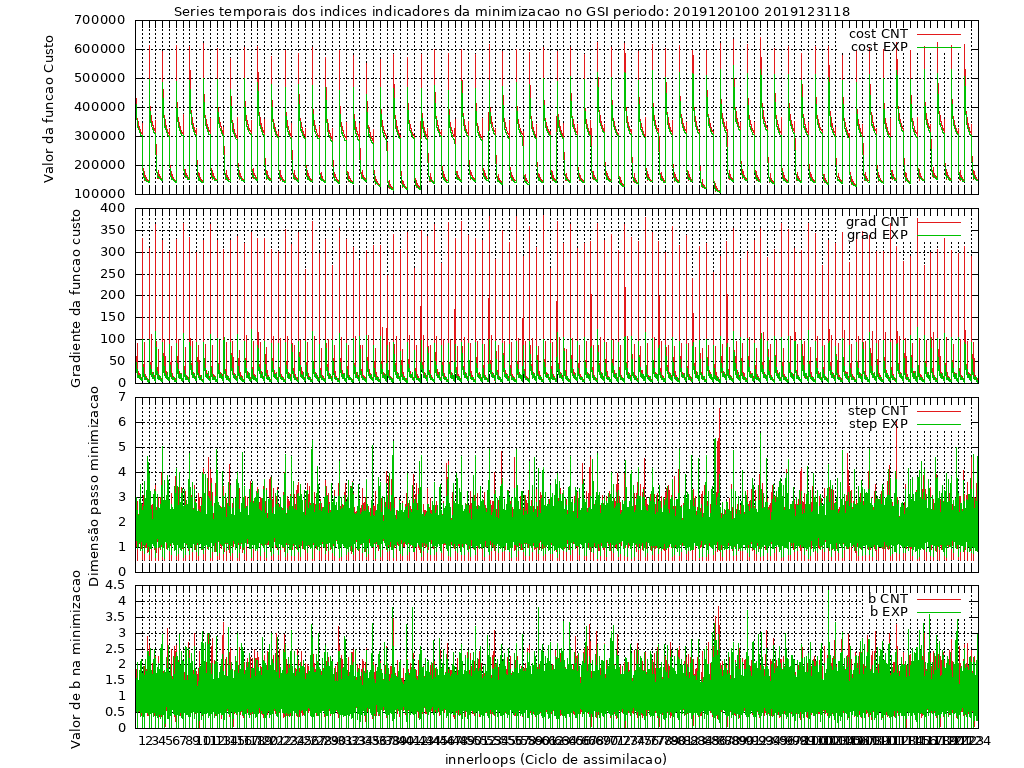This screenshot has height=768, width=1024.
Task: Click the 0.5 tick on b-value axis
Action: 116,712
